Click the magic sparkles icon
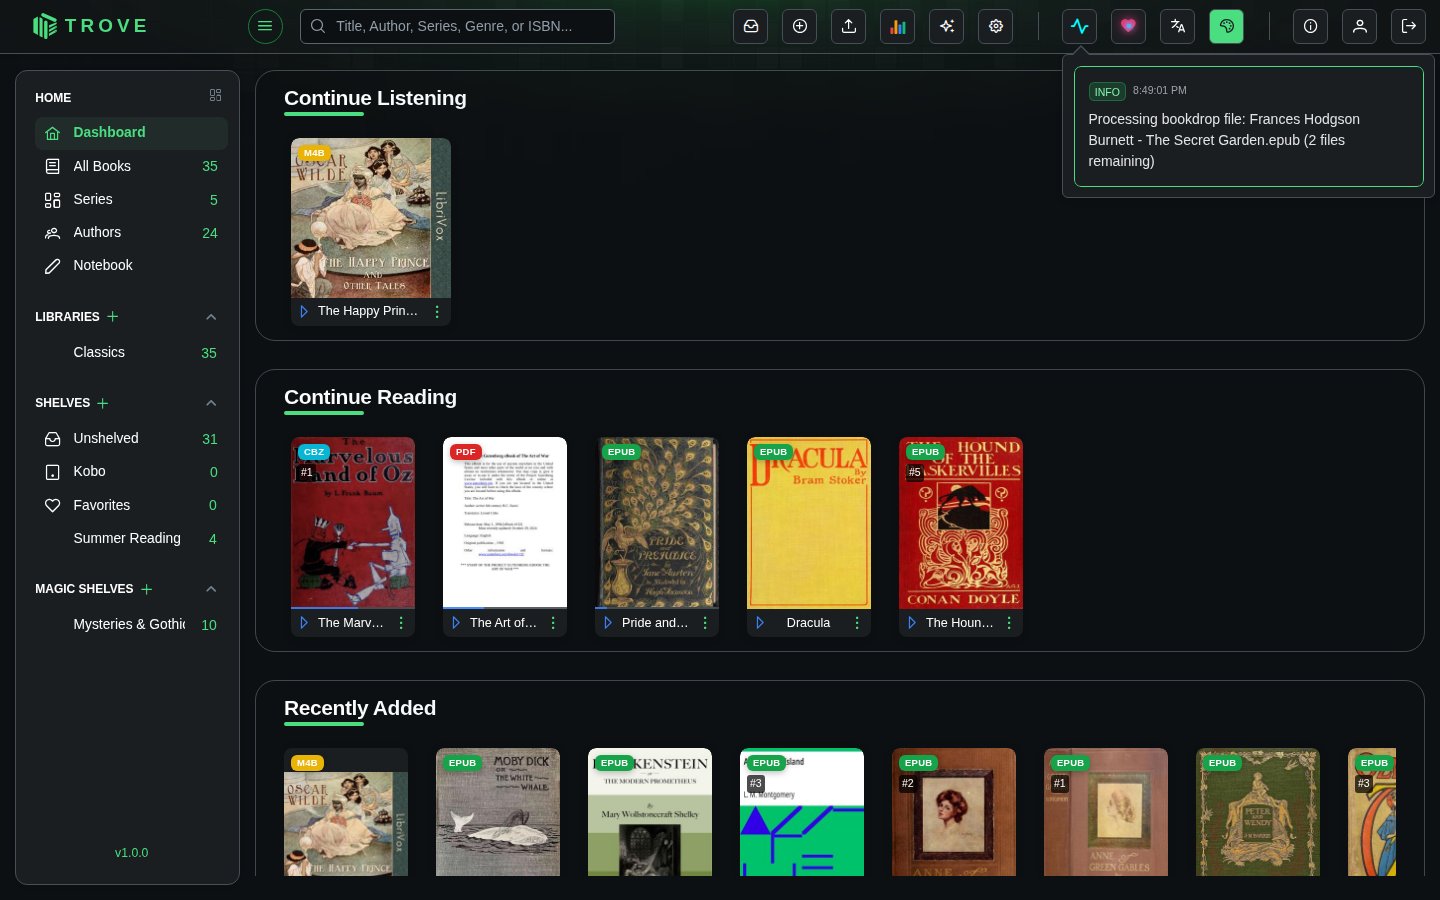Image resolution: width=1440 pixels, height=900 pixels. click(x=946, y=26)
